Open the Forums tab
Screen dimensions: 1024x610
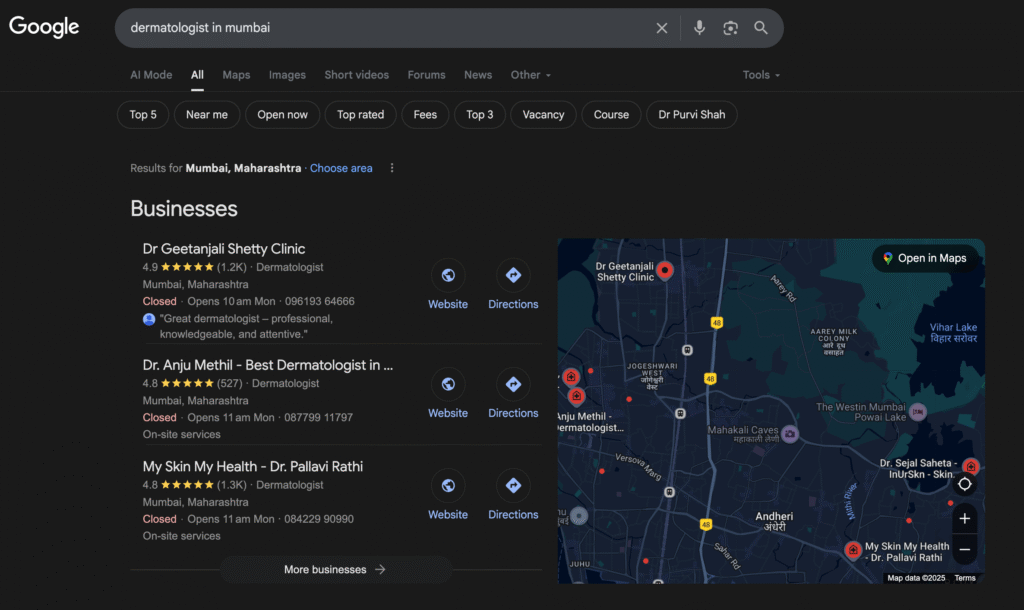(426, 75)
